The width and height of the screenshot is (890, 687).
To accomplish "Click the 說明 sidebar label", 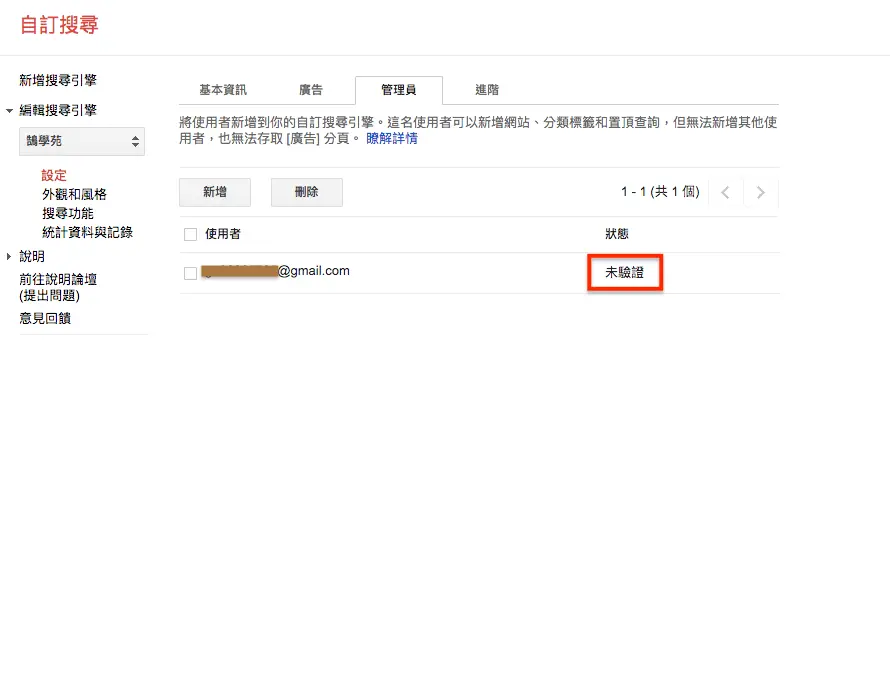I will 32,257.
